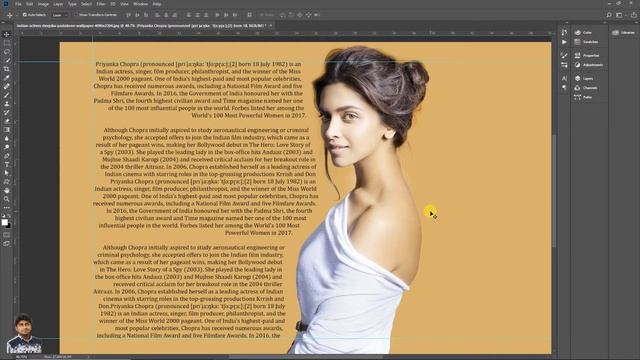Open the Color panel
Screen dimensions: 640x360
tap(583, 33)
